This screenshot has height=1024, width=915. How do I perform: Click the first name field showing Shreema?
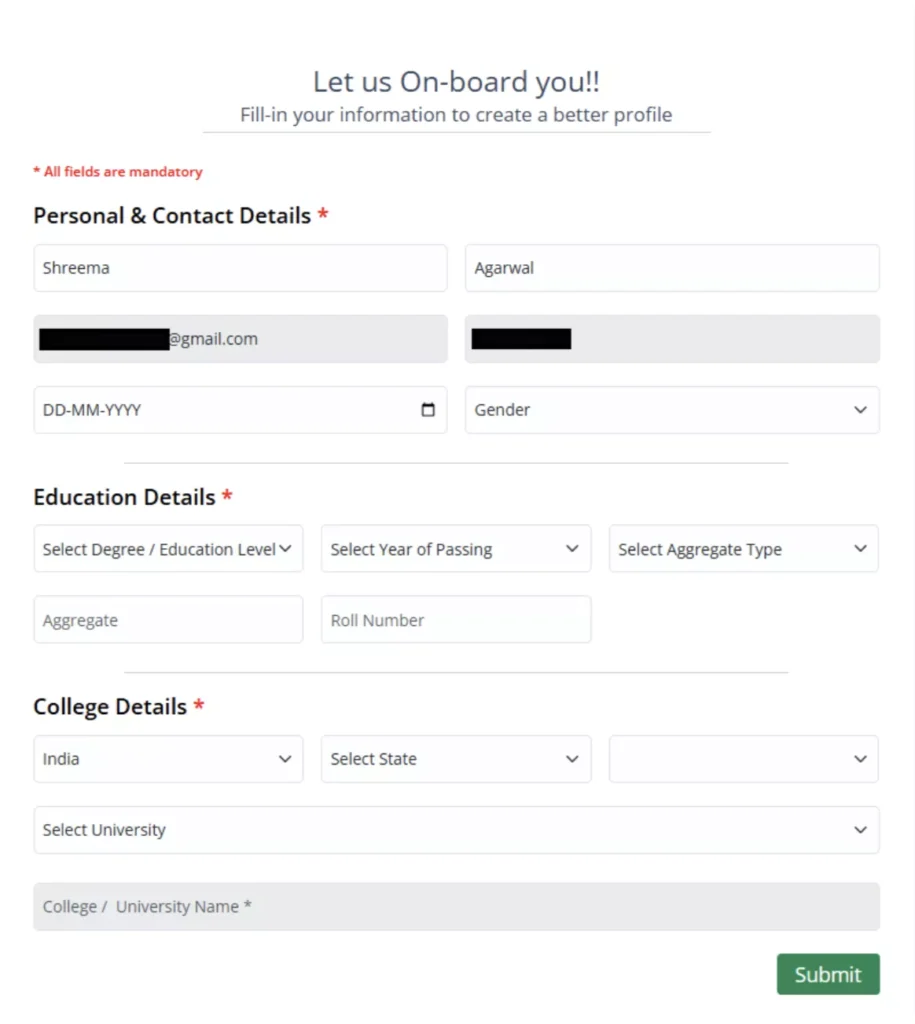click(240, 267)
